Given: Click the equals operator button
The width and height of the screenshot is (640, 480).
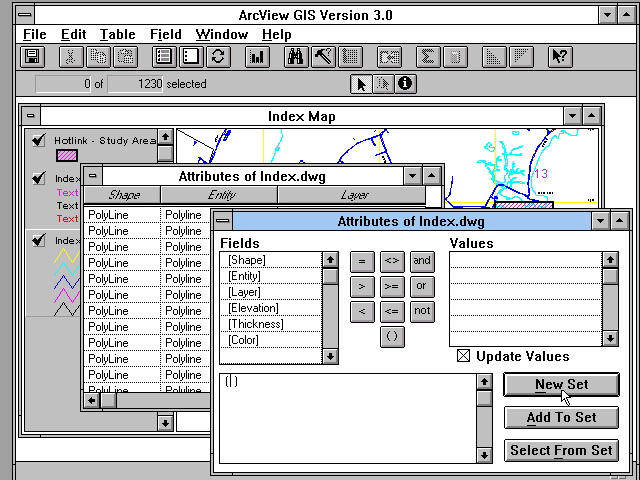Looking at the screenshot, I should [x=362, y=261].
